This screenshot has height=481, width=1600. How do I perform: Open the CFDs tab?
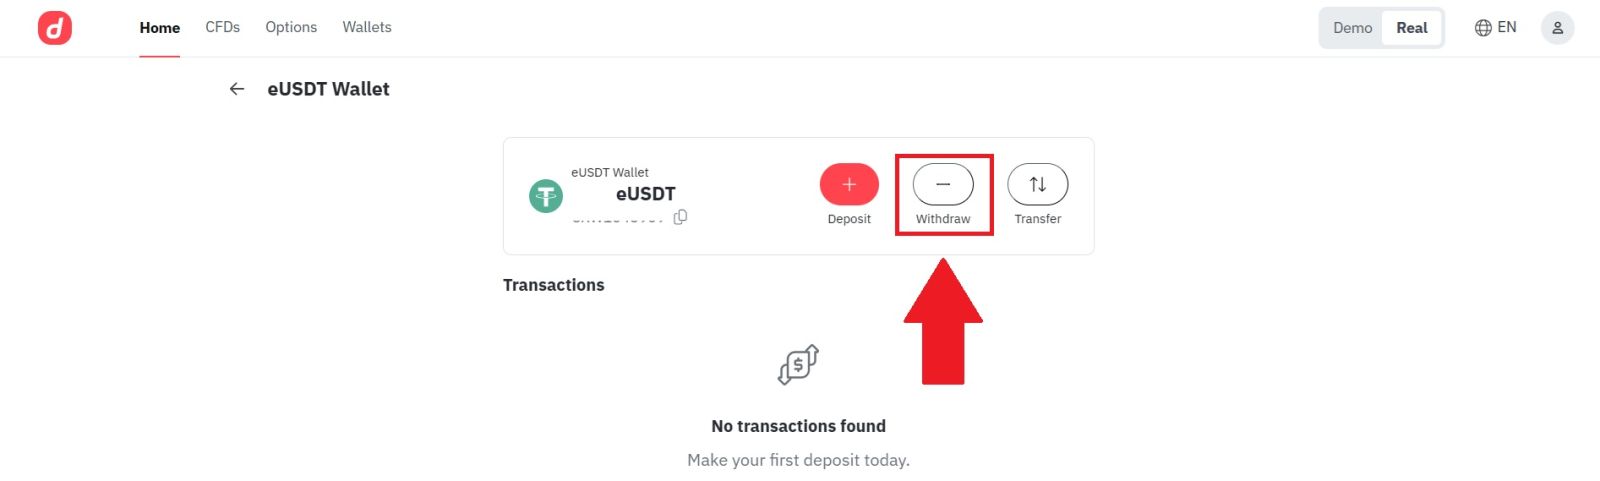point(223,28)
